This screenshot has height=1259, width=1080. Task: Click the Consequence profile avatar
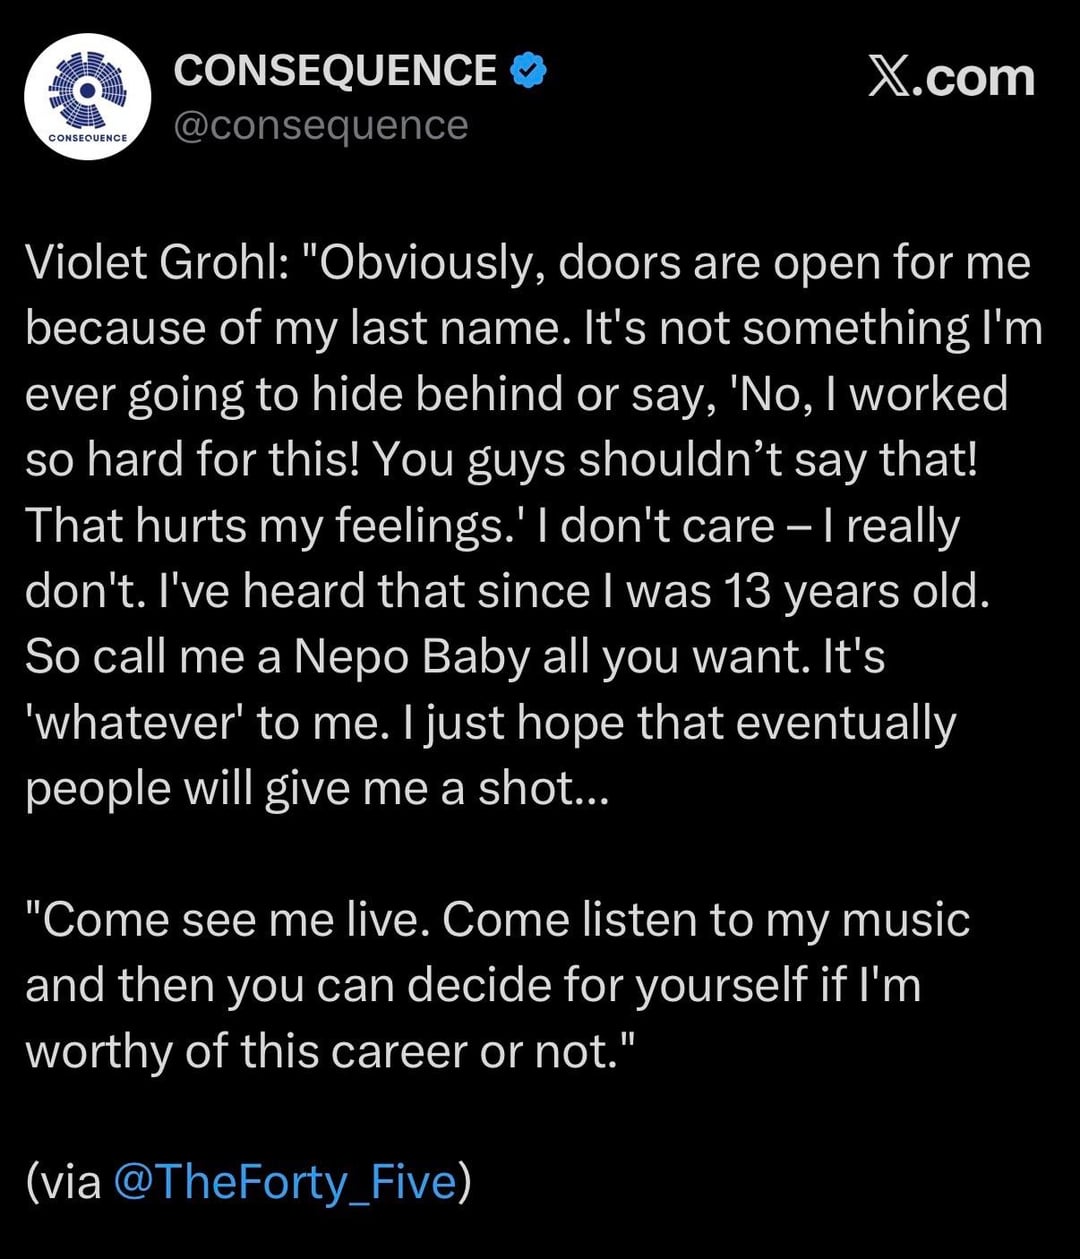(x=87, y=97)
